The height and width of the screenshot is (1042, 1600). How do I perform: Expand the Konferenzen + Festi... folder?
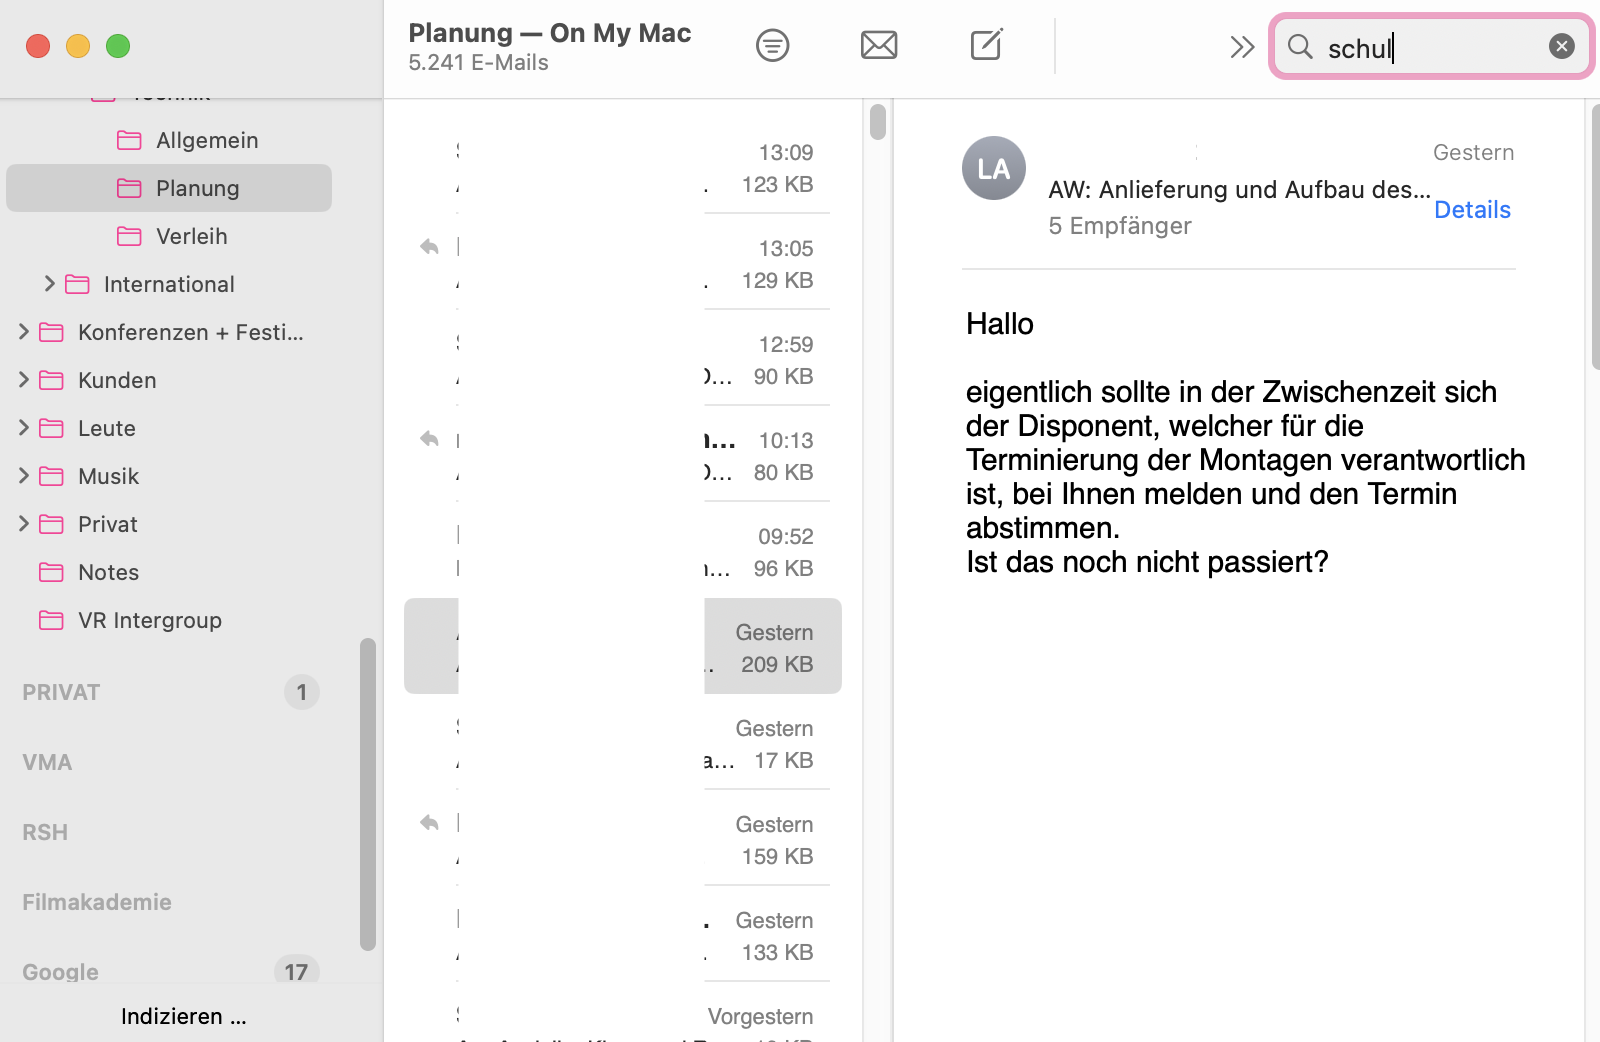pos(24,332)
